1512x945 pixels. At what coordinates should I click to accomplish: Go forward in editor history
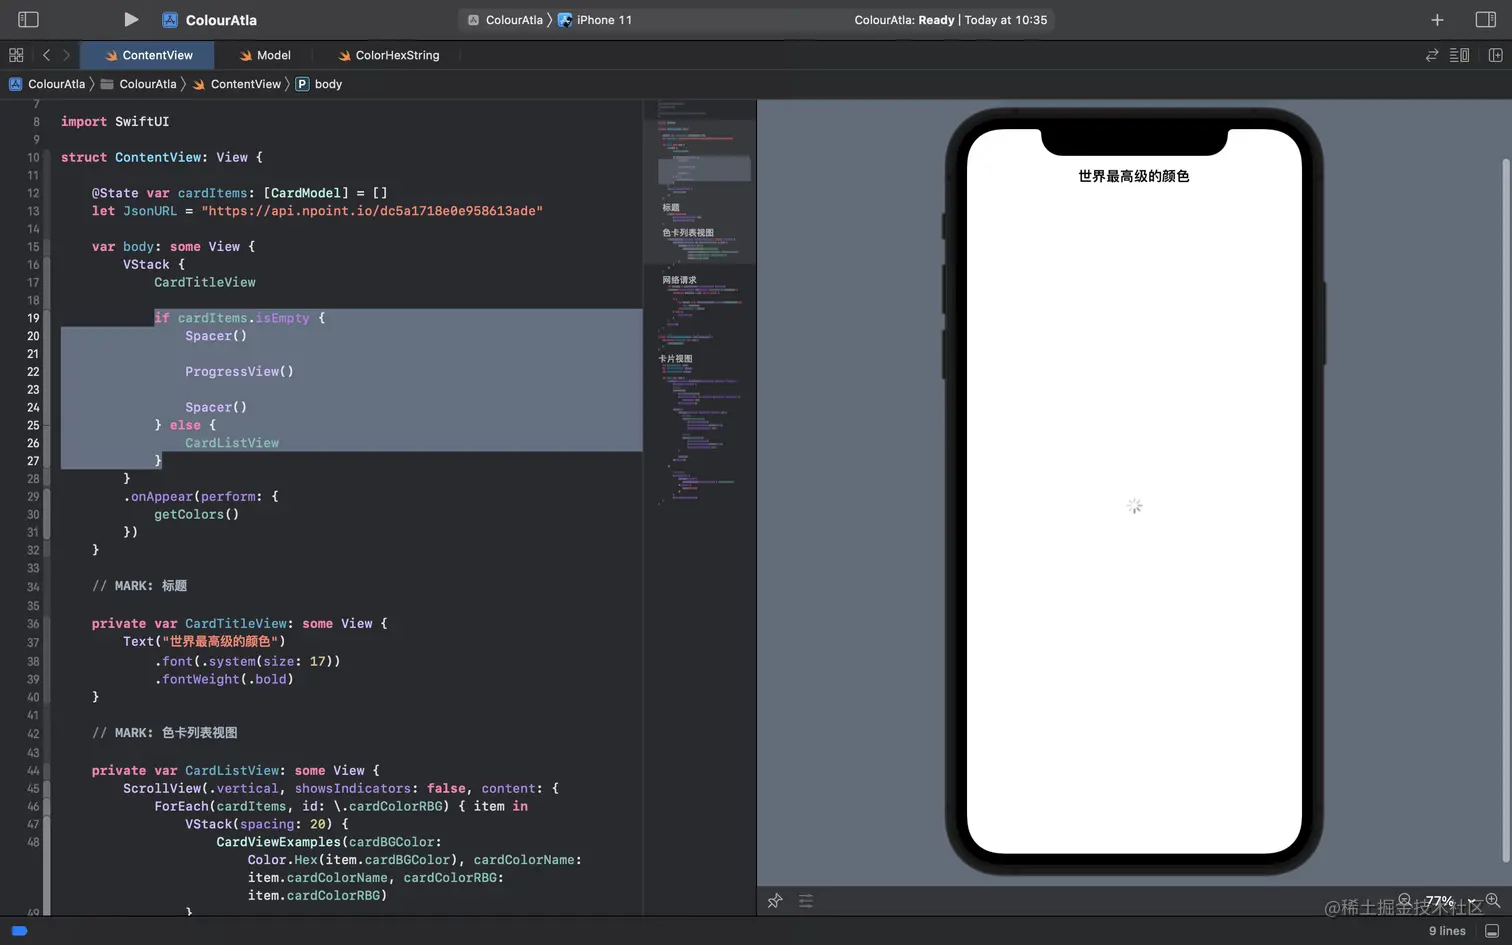pos(66,55)
